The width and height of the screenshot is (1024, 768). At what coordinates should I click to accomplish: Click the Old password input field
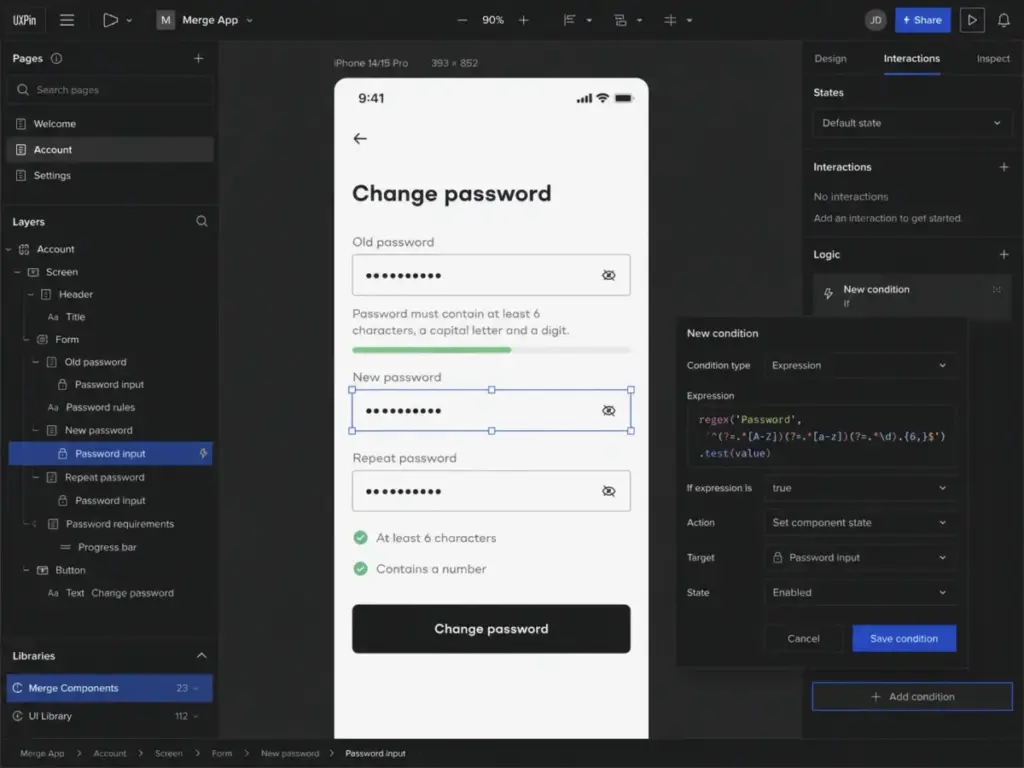pyautogui.click(x=491, y=276)
